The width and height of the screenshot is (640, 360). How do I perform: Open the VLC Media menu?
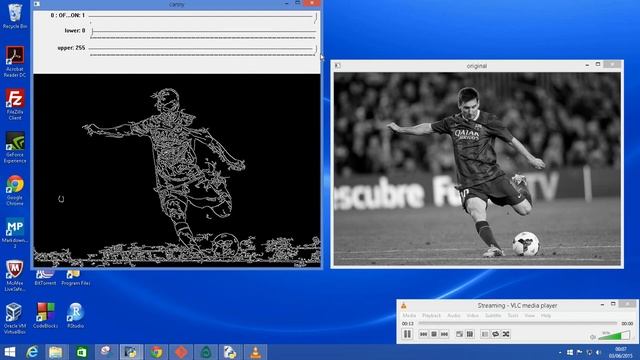click(x=409, y=316)
